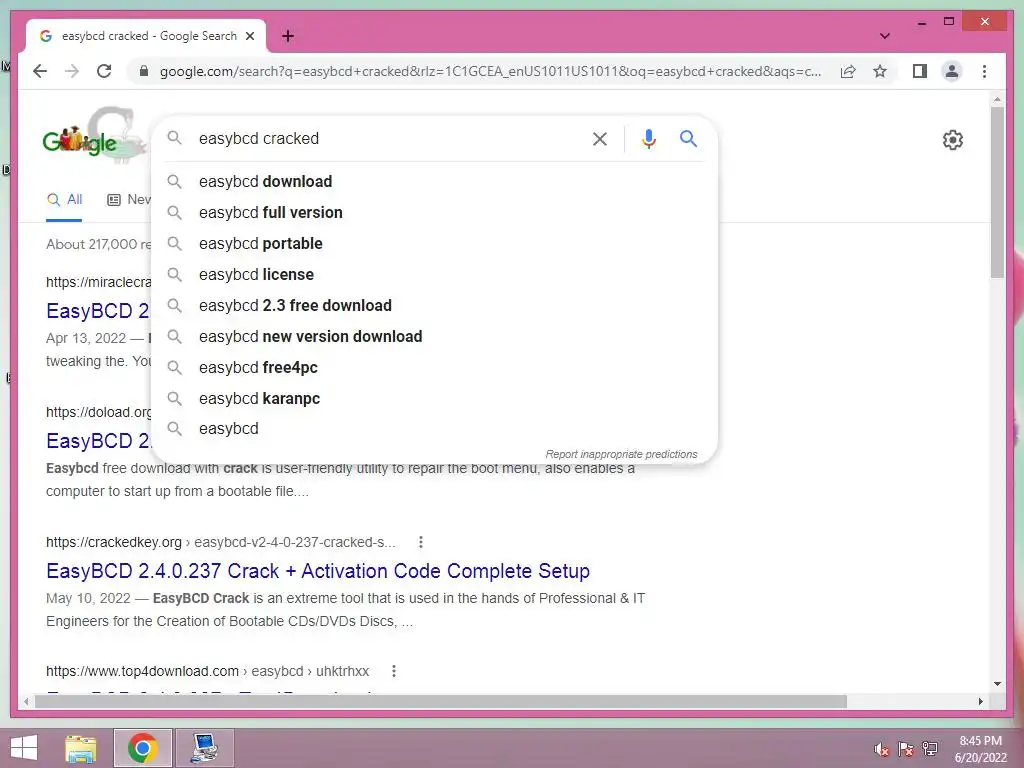Click the horizontal scrollbar thumb
The image size is (1024, 768).
441,701
